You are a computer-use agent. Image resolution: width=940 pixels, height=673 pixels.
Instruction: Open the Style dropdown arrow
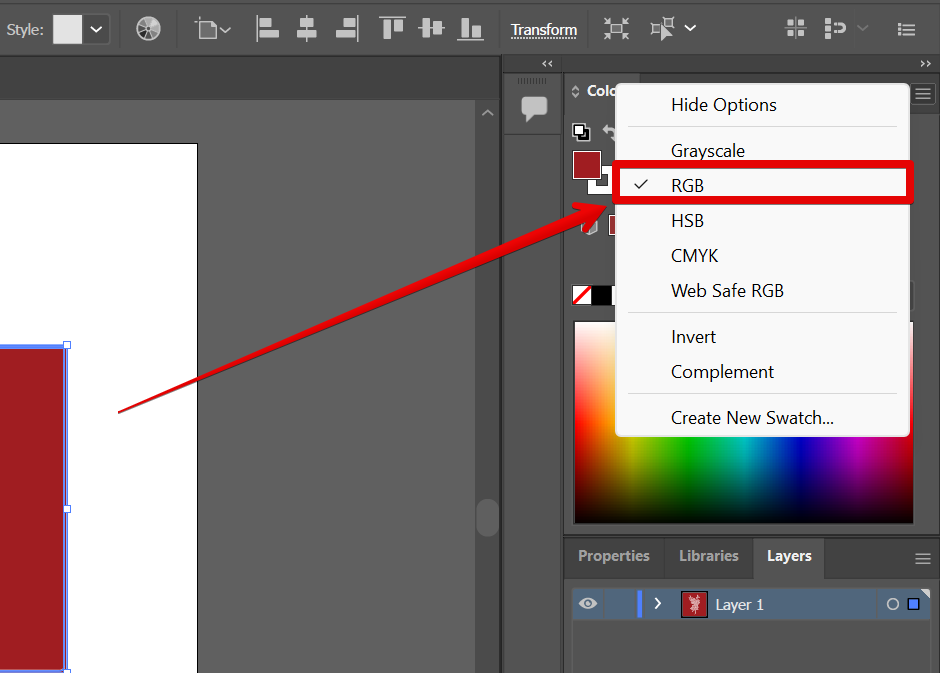coord(96,29)
